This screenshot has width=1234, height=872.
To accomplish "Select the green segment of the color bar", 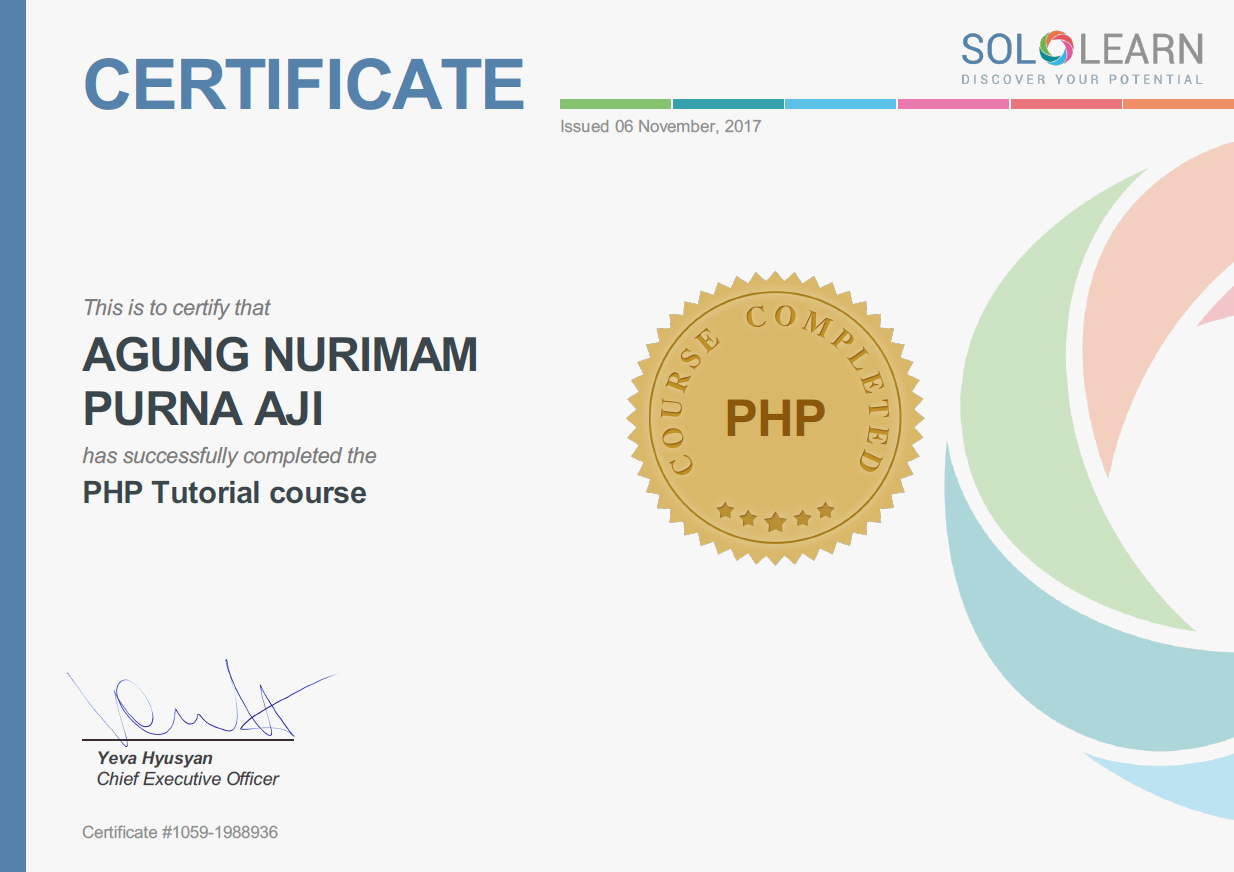I will [615, 104].
